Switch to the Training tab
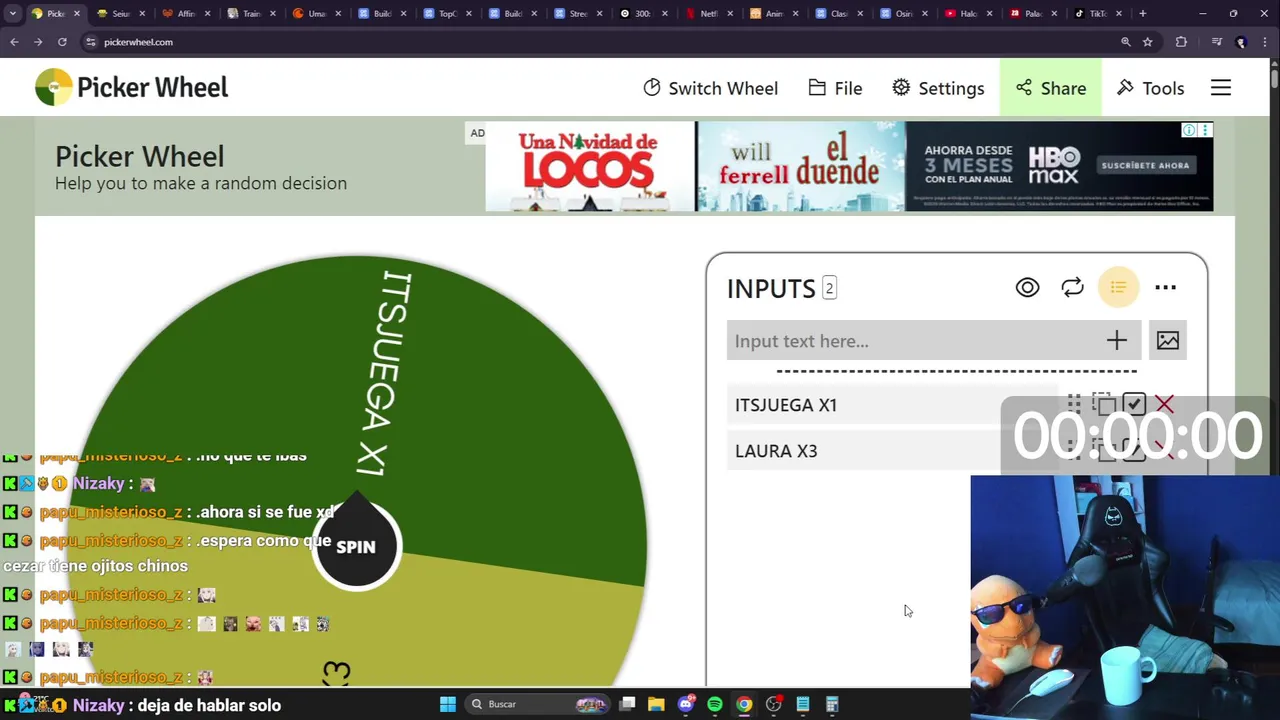1280x720 pixels. pyautogui.click(x=251, y=14)
